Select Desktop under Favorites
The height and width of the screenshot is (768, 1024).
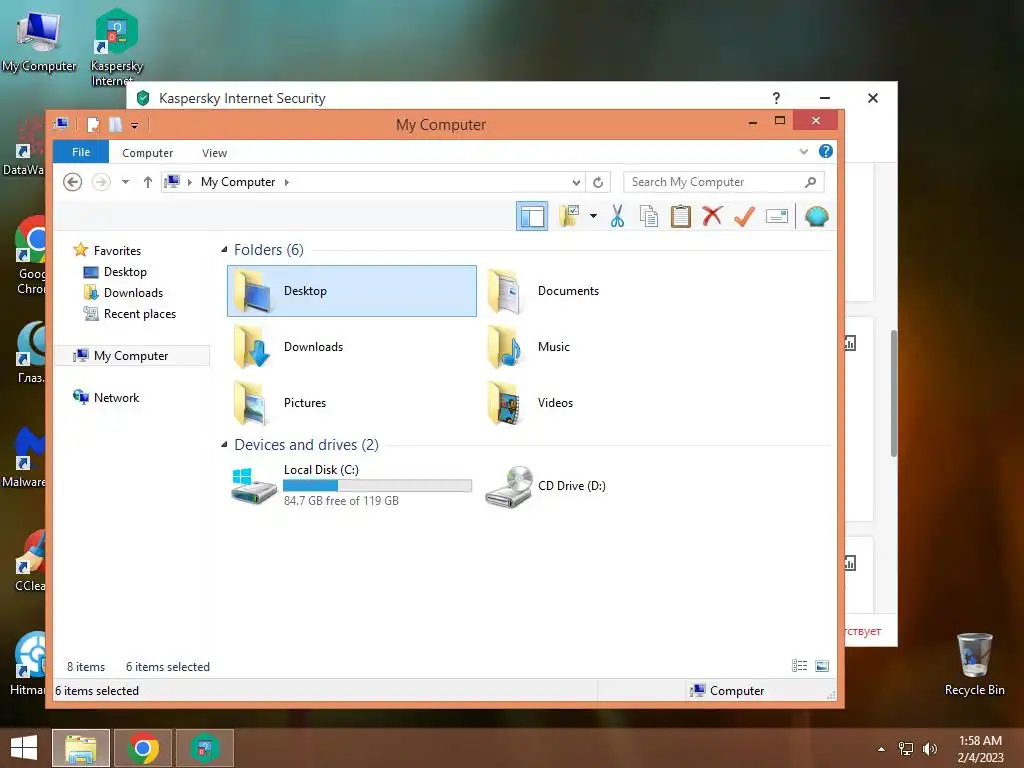115,272
